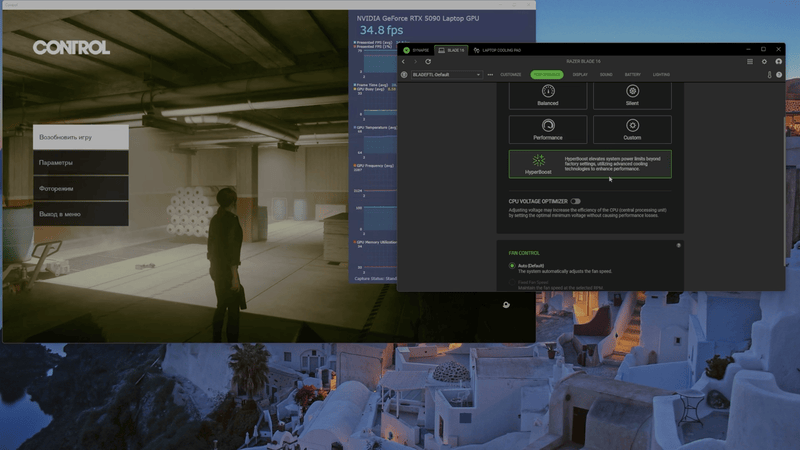Click the refresh icon in Synapse

[x=428, y=62]
